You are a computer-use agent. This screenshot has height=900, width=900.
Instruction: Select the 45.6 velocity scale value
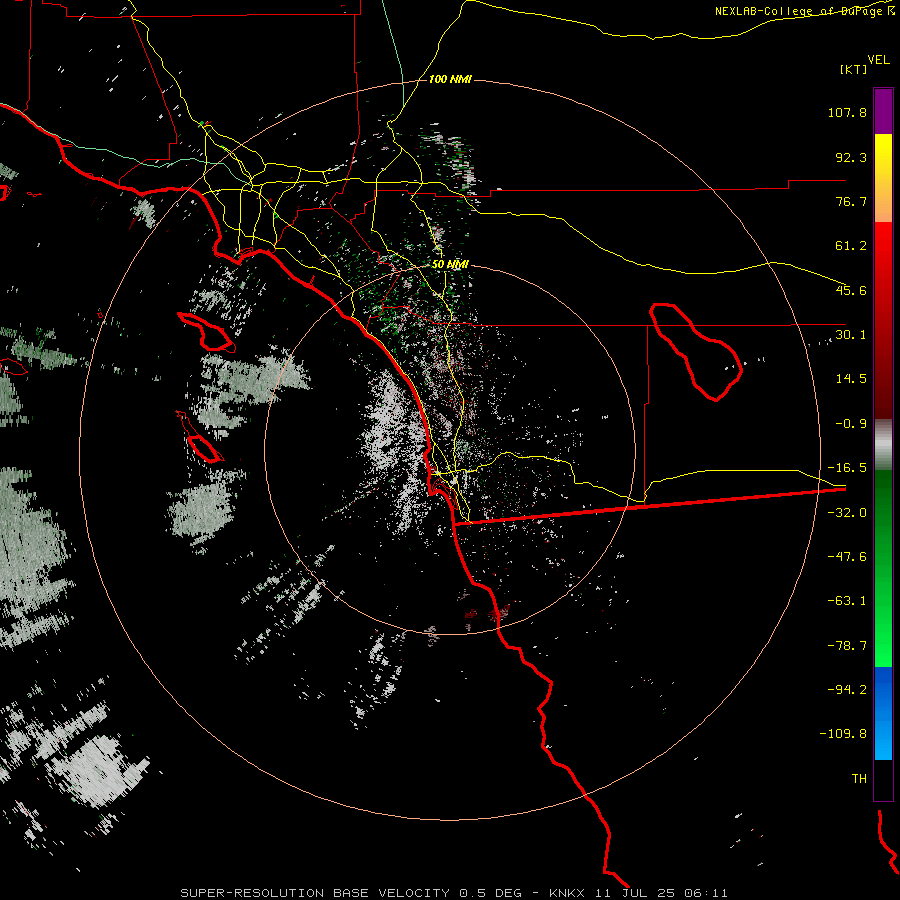coord(851,290)
